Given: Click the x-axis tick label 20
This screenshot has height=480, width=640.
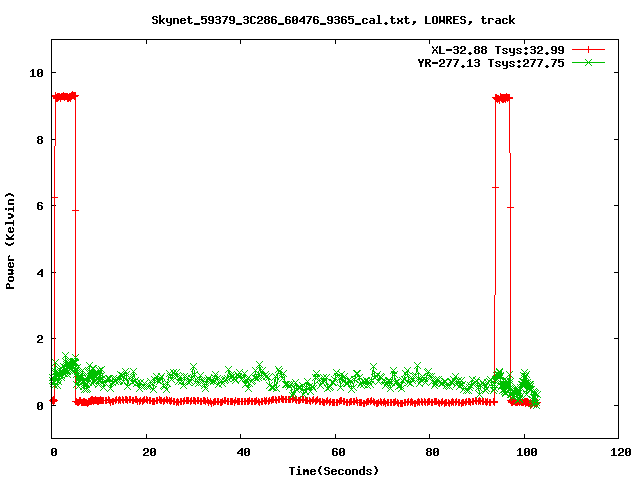Looking at the screenshot, I should (149, 452).
